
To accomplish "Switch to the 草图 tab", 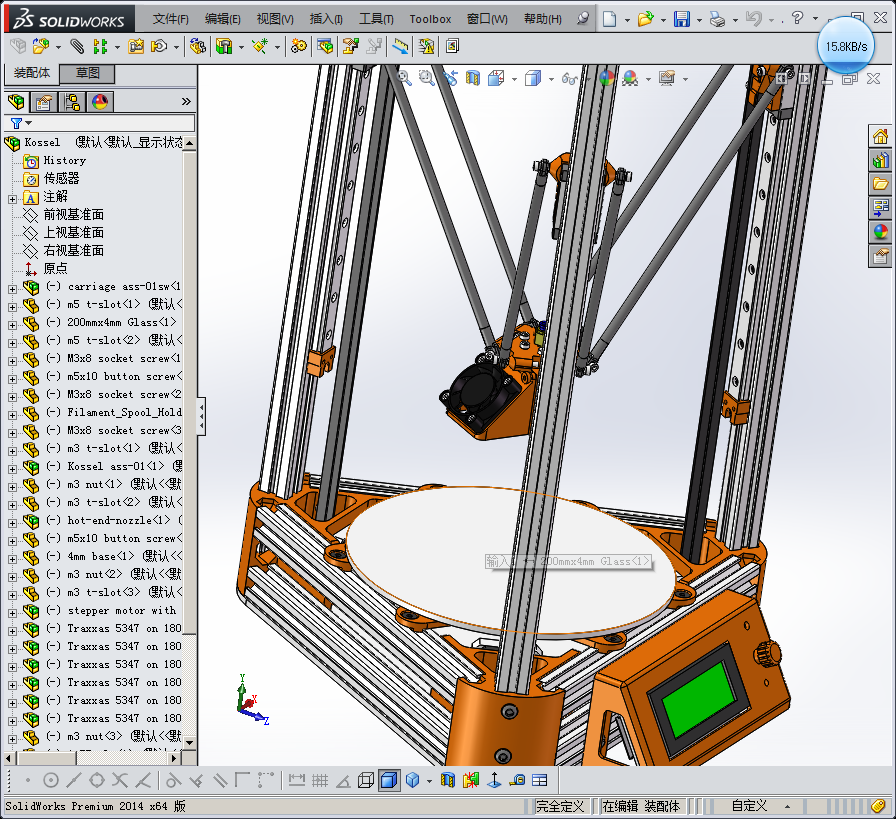I will point(87,74).
